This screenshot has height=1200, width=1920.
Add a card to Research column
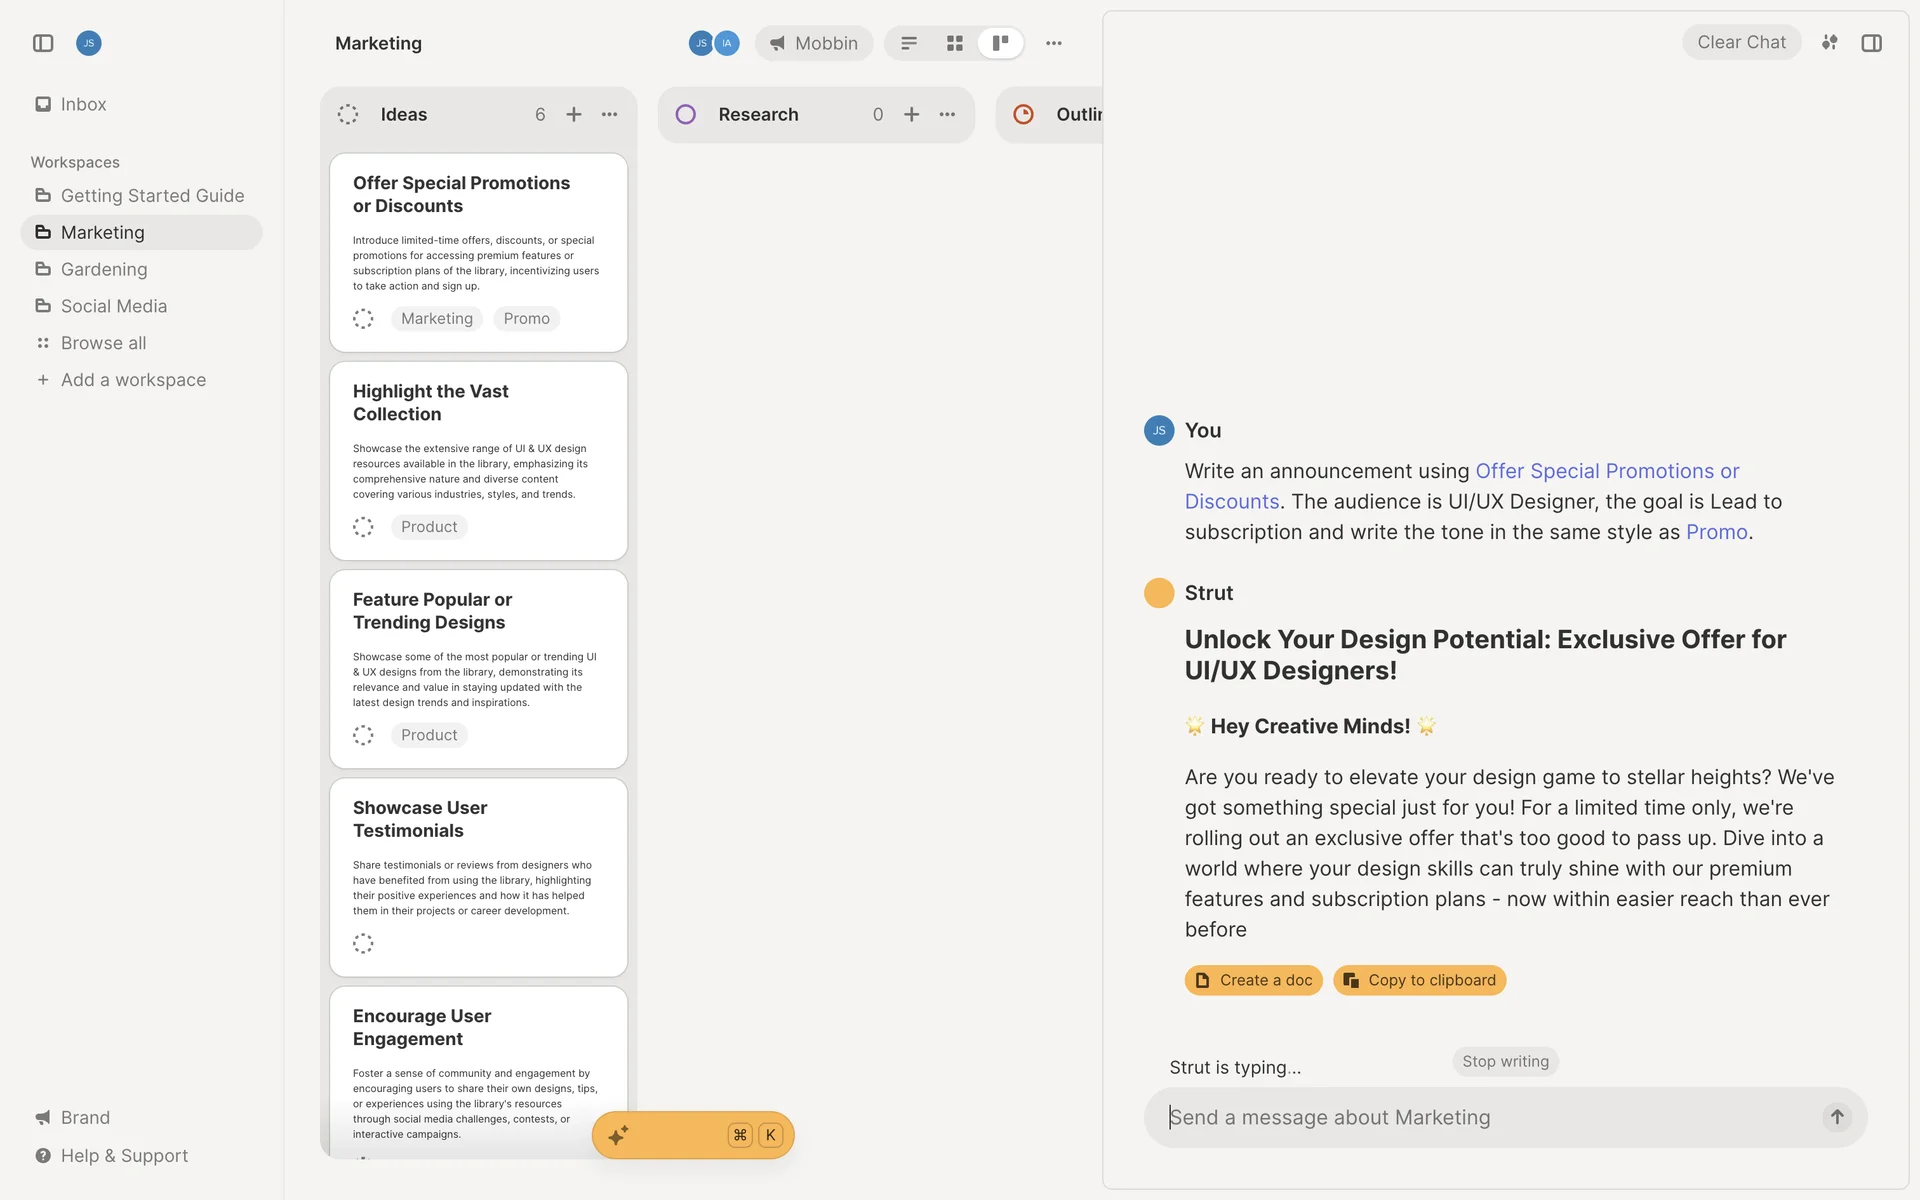911,115
